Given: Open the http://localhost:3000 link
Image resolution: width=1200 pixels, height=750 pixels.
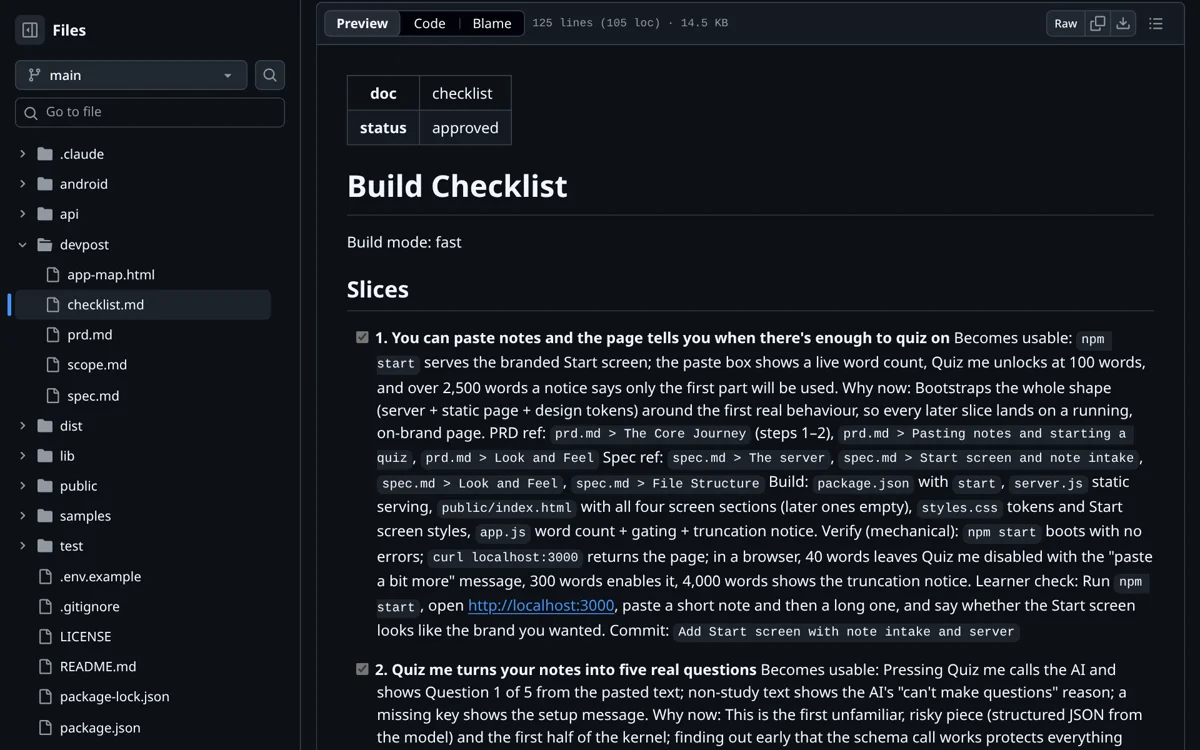Looking at the screenshot, I should 541,605.
